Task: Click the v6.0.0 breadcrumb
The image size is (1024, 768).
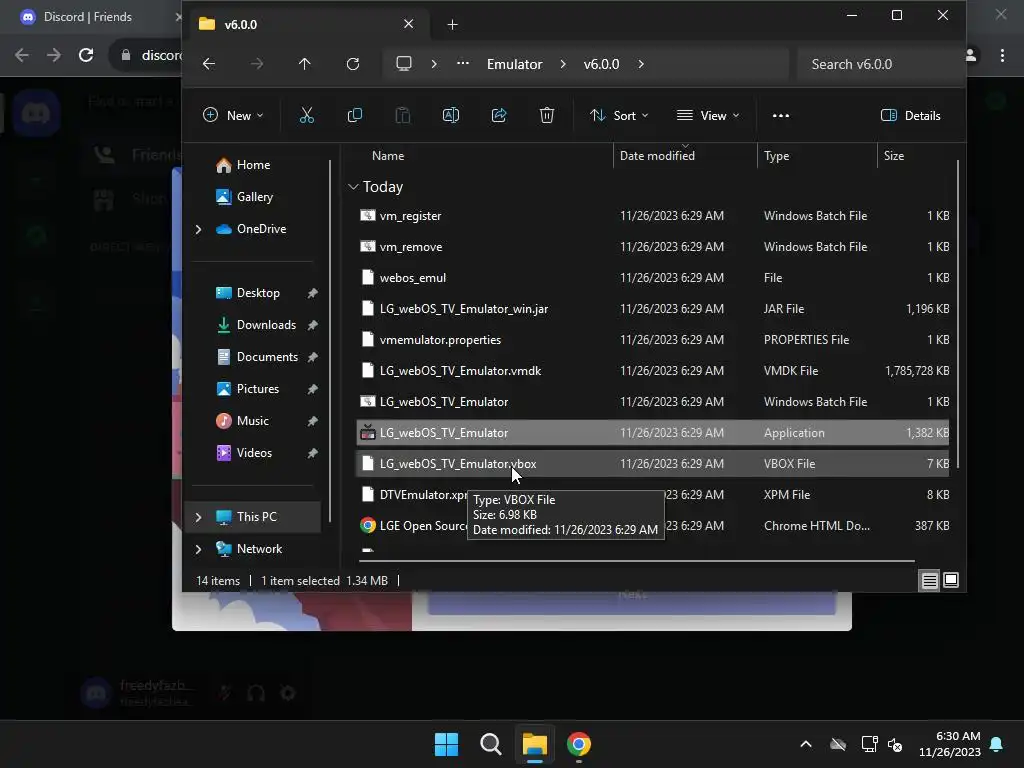Action: [x=601, y=64]
